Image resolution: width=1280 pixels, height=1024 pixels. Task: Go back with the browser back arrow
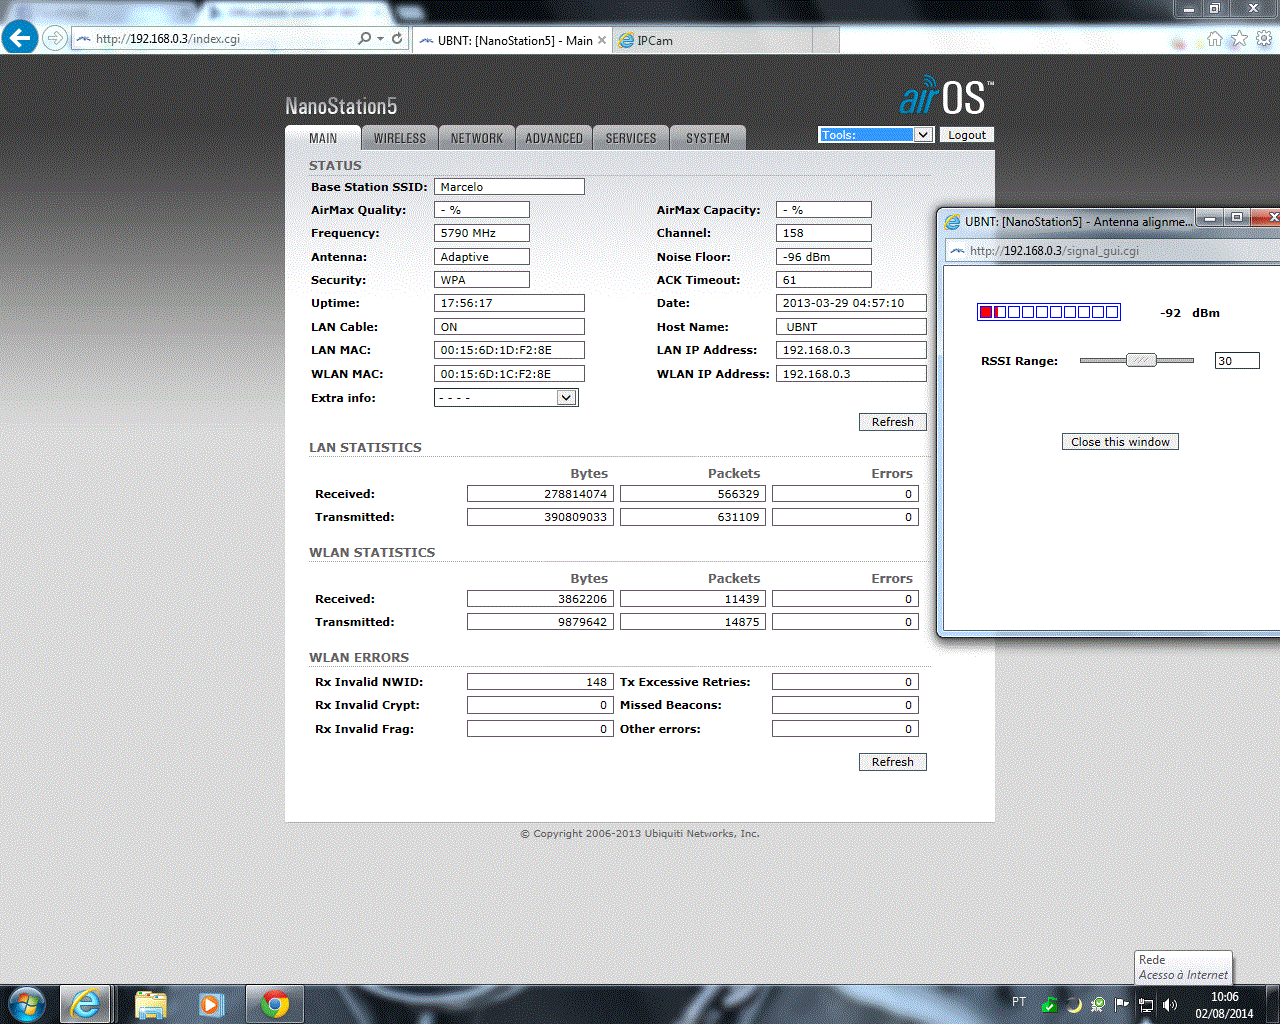click(20, 38)
